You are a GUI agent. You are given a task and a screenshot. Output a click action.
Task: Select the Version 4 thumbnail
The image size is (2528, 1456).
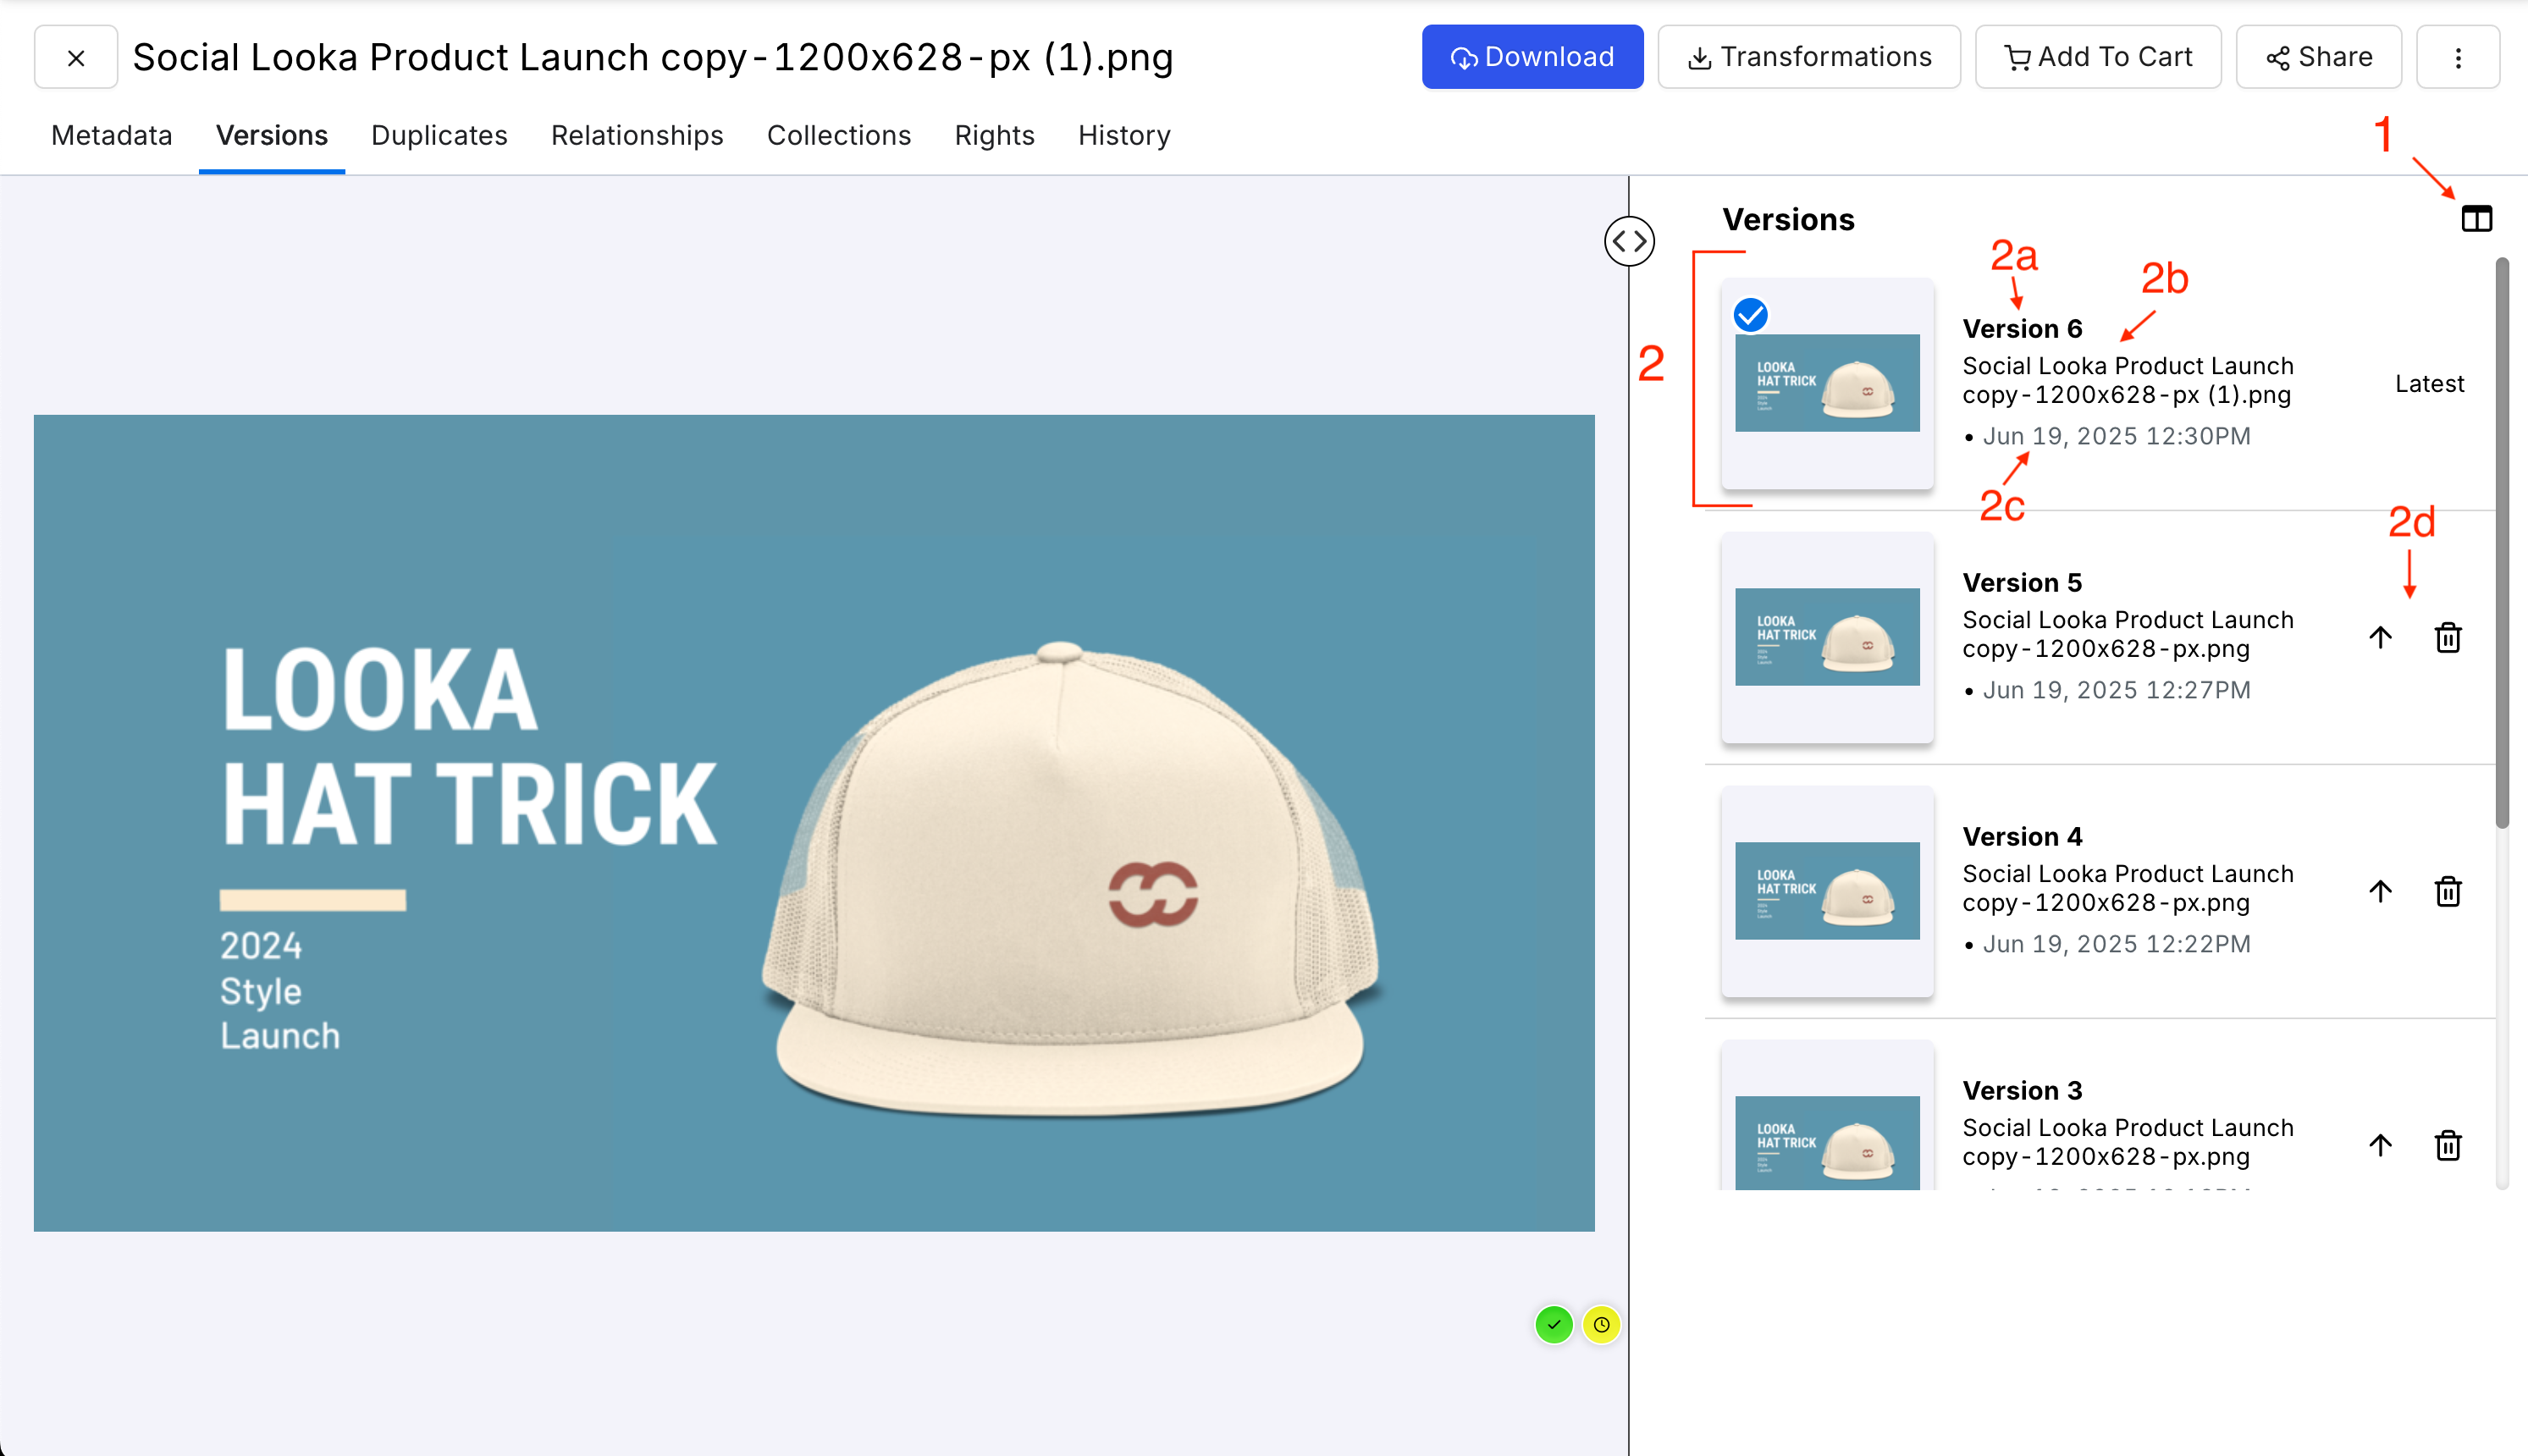click(1826, 891)
